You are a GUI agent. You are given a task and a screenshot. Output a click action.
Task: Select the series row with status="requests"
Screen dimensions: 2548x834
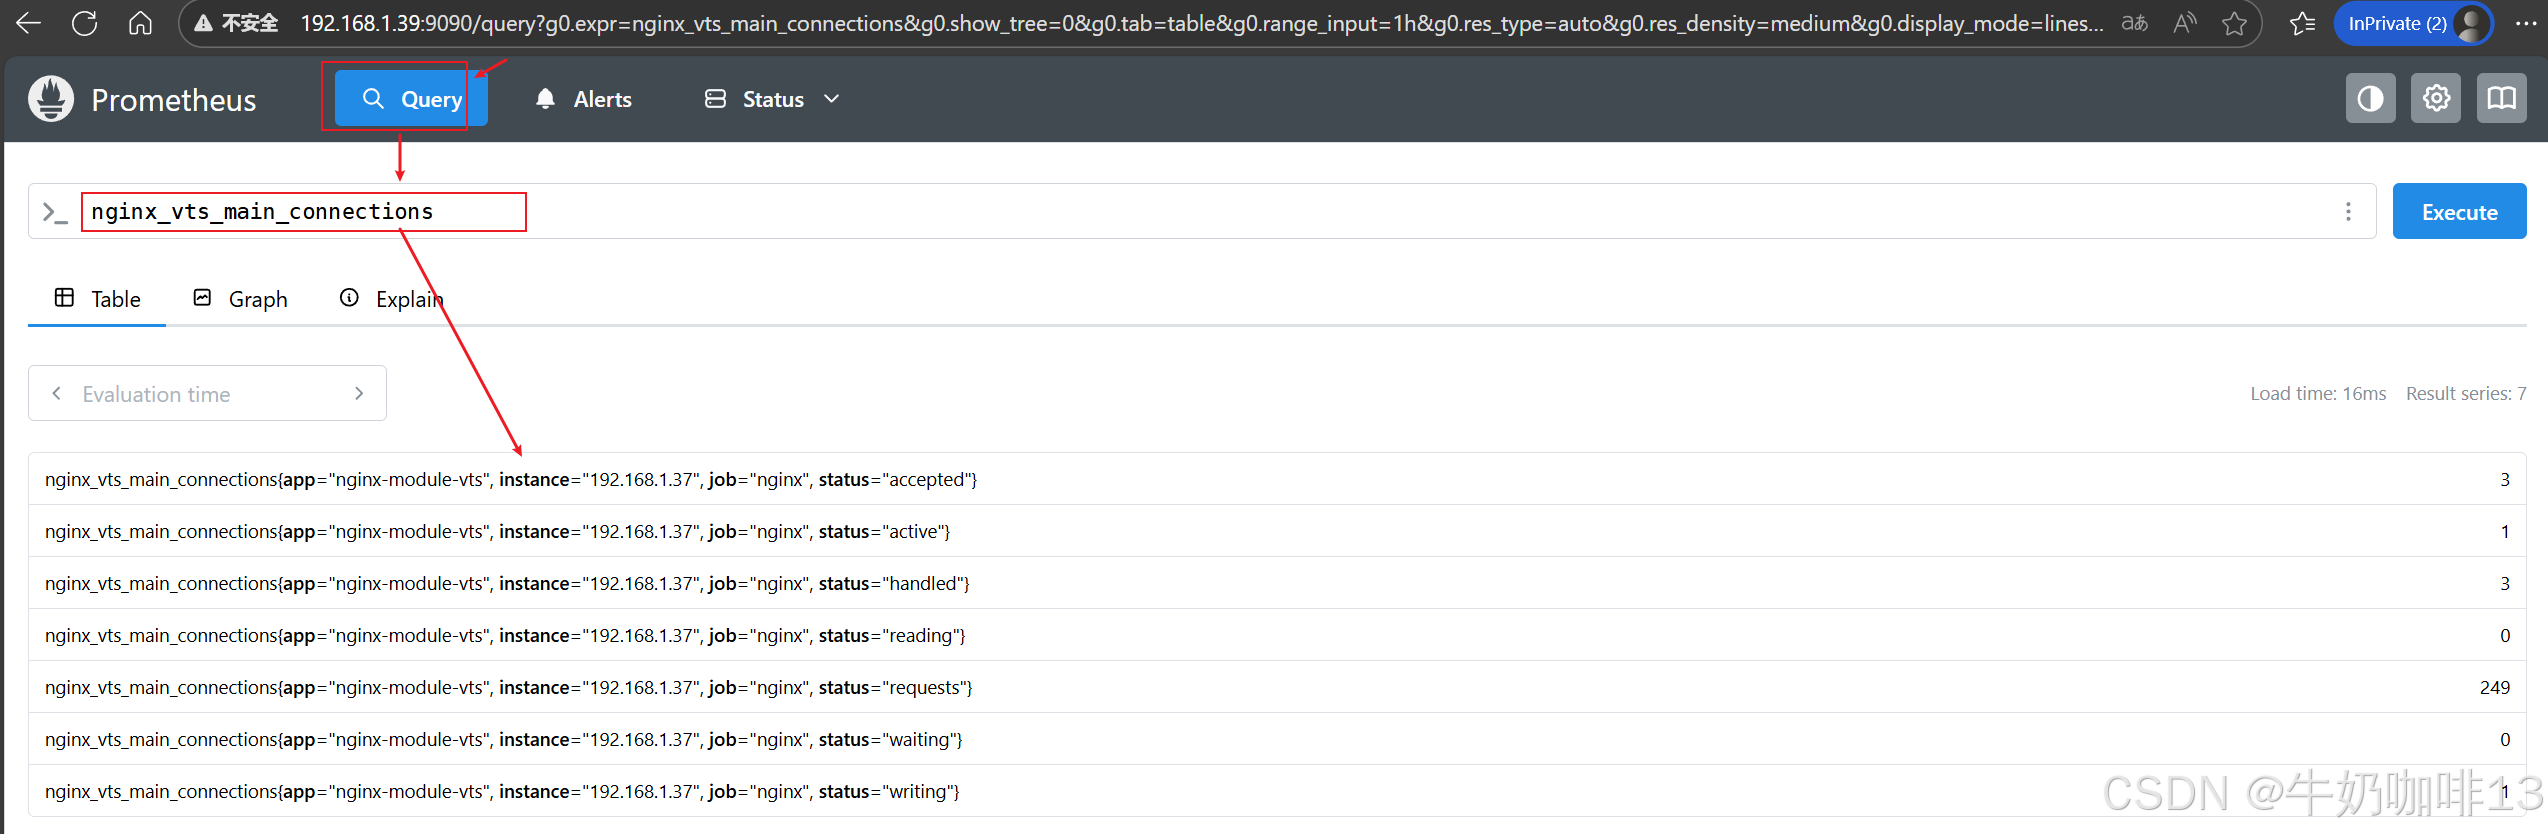coord(1277,687)
